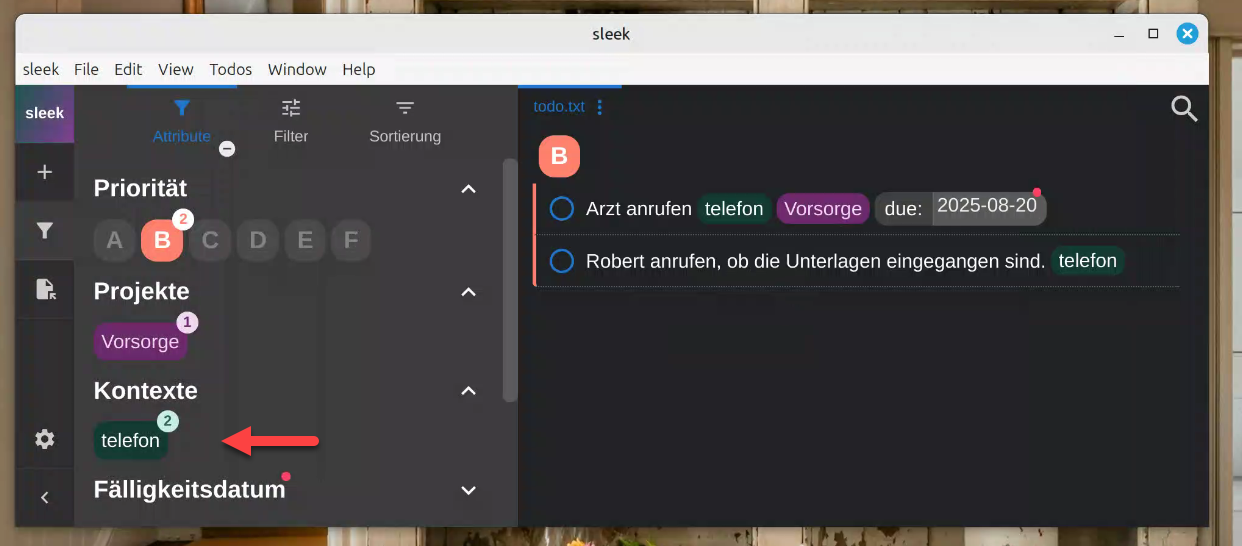Open settings via the gear icon

click(x=44, y=439)
